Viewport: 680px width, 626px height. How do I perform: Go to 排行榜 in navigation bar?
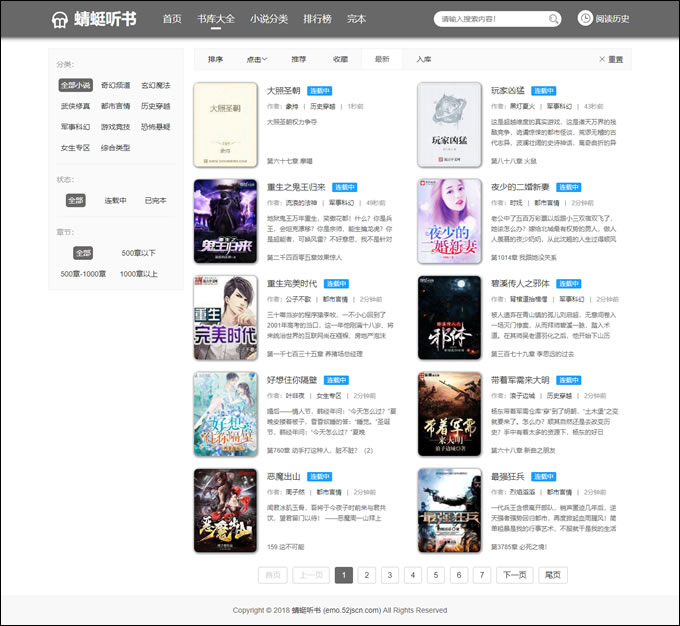point(317,19)
